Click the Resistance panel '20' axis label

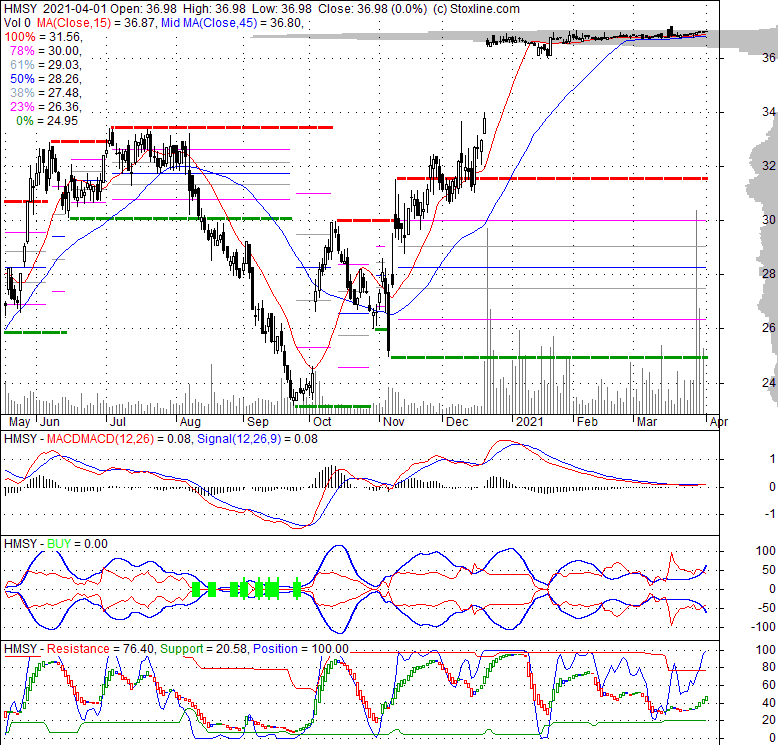coord(769,721)
